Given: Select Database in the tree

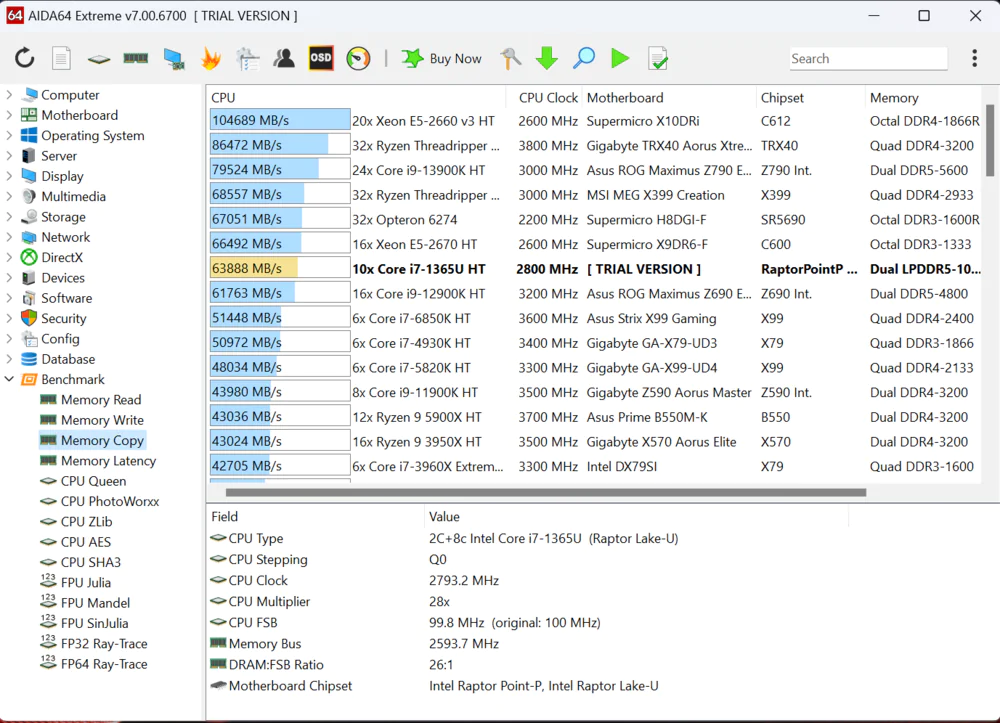Looking at the screenshot, I should point(68,360).
